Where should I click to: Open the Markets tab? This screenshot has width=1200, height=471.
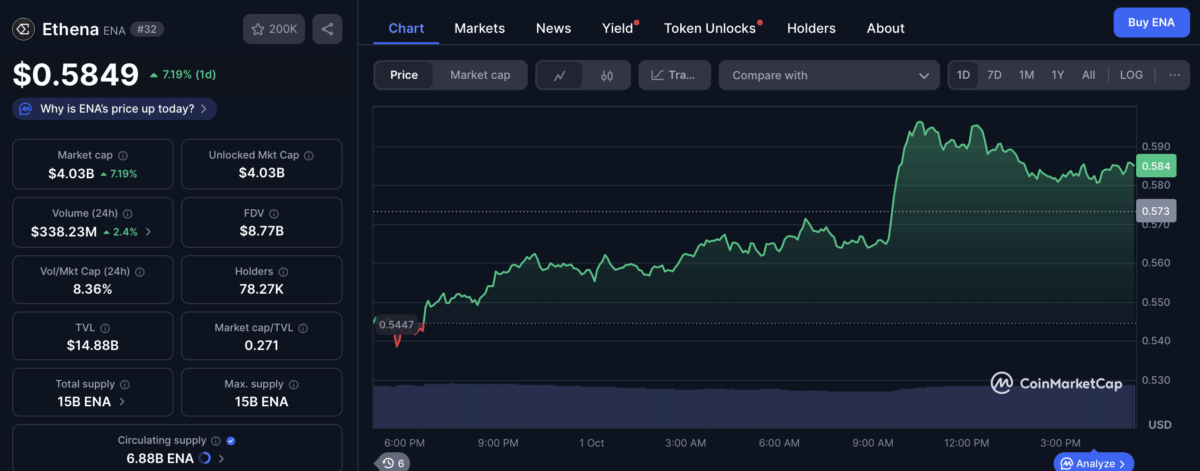[479, 28]
